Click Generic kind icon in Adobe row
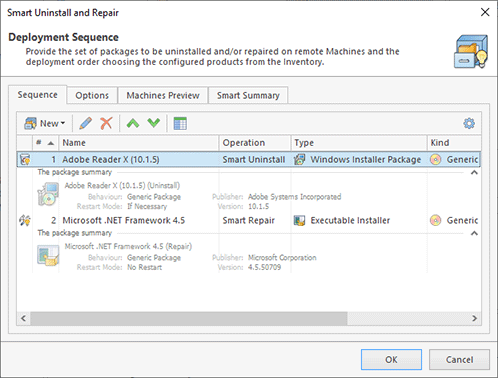This screenshot has height=378, width=498. pyautogui.click(x=436, y=160)
